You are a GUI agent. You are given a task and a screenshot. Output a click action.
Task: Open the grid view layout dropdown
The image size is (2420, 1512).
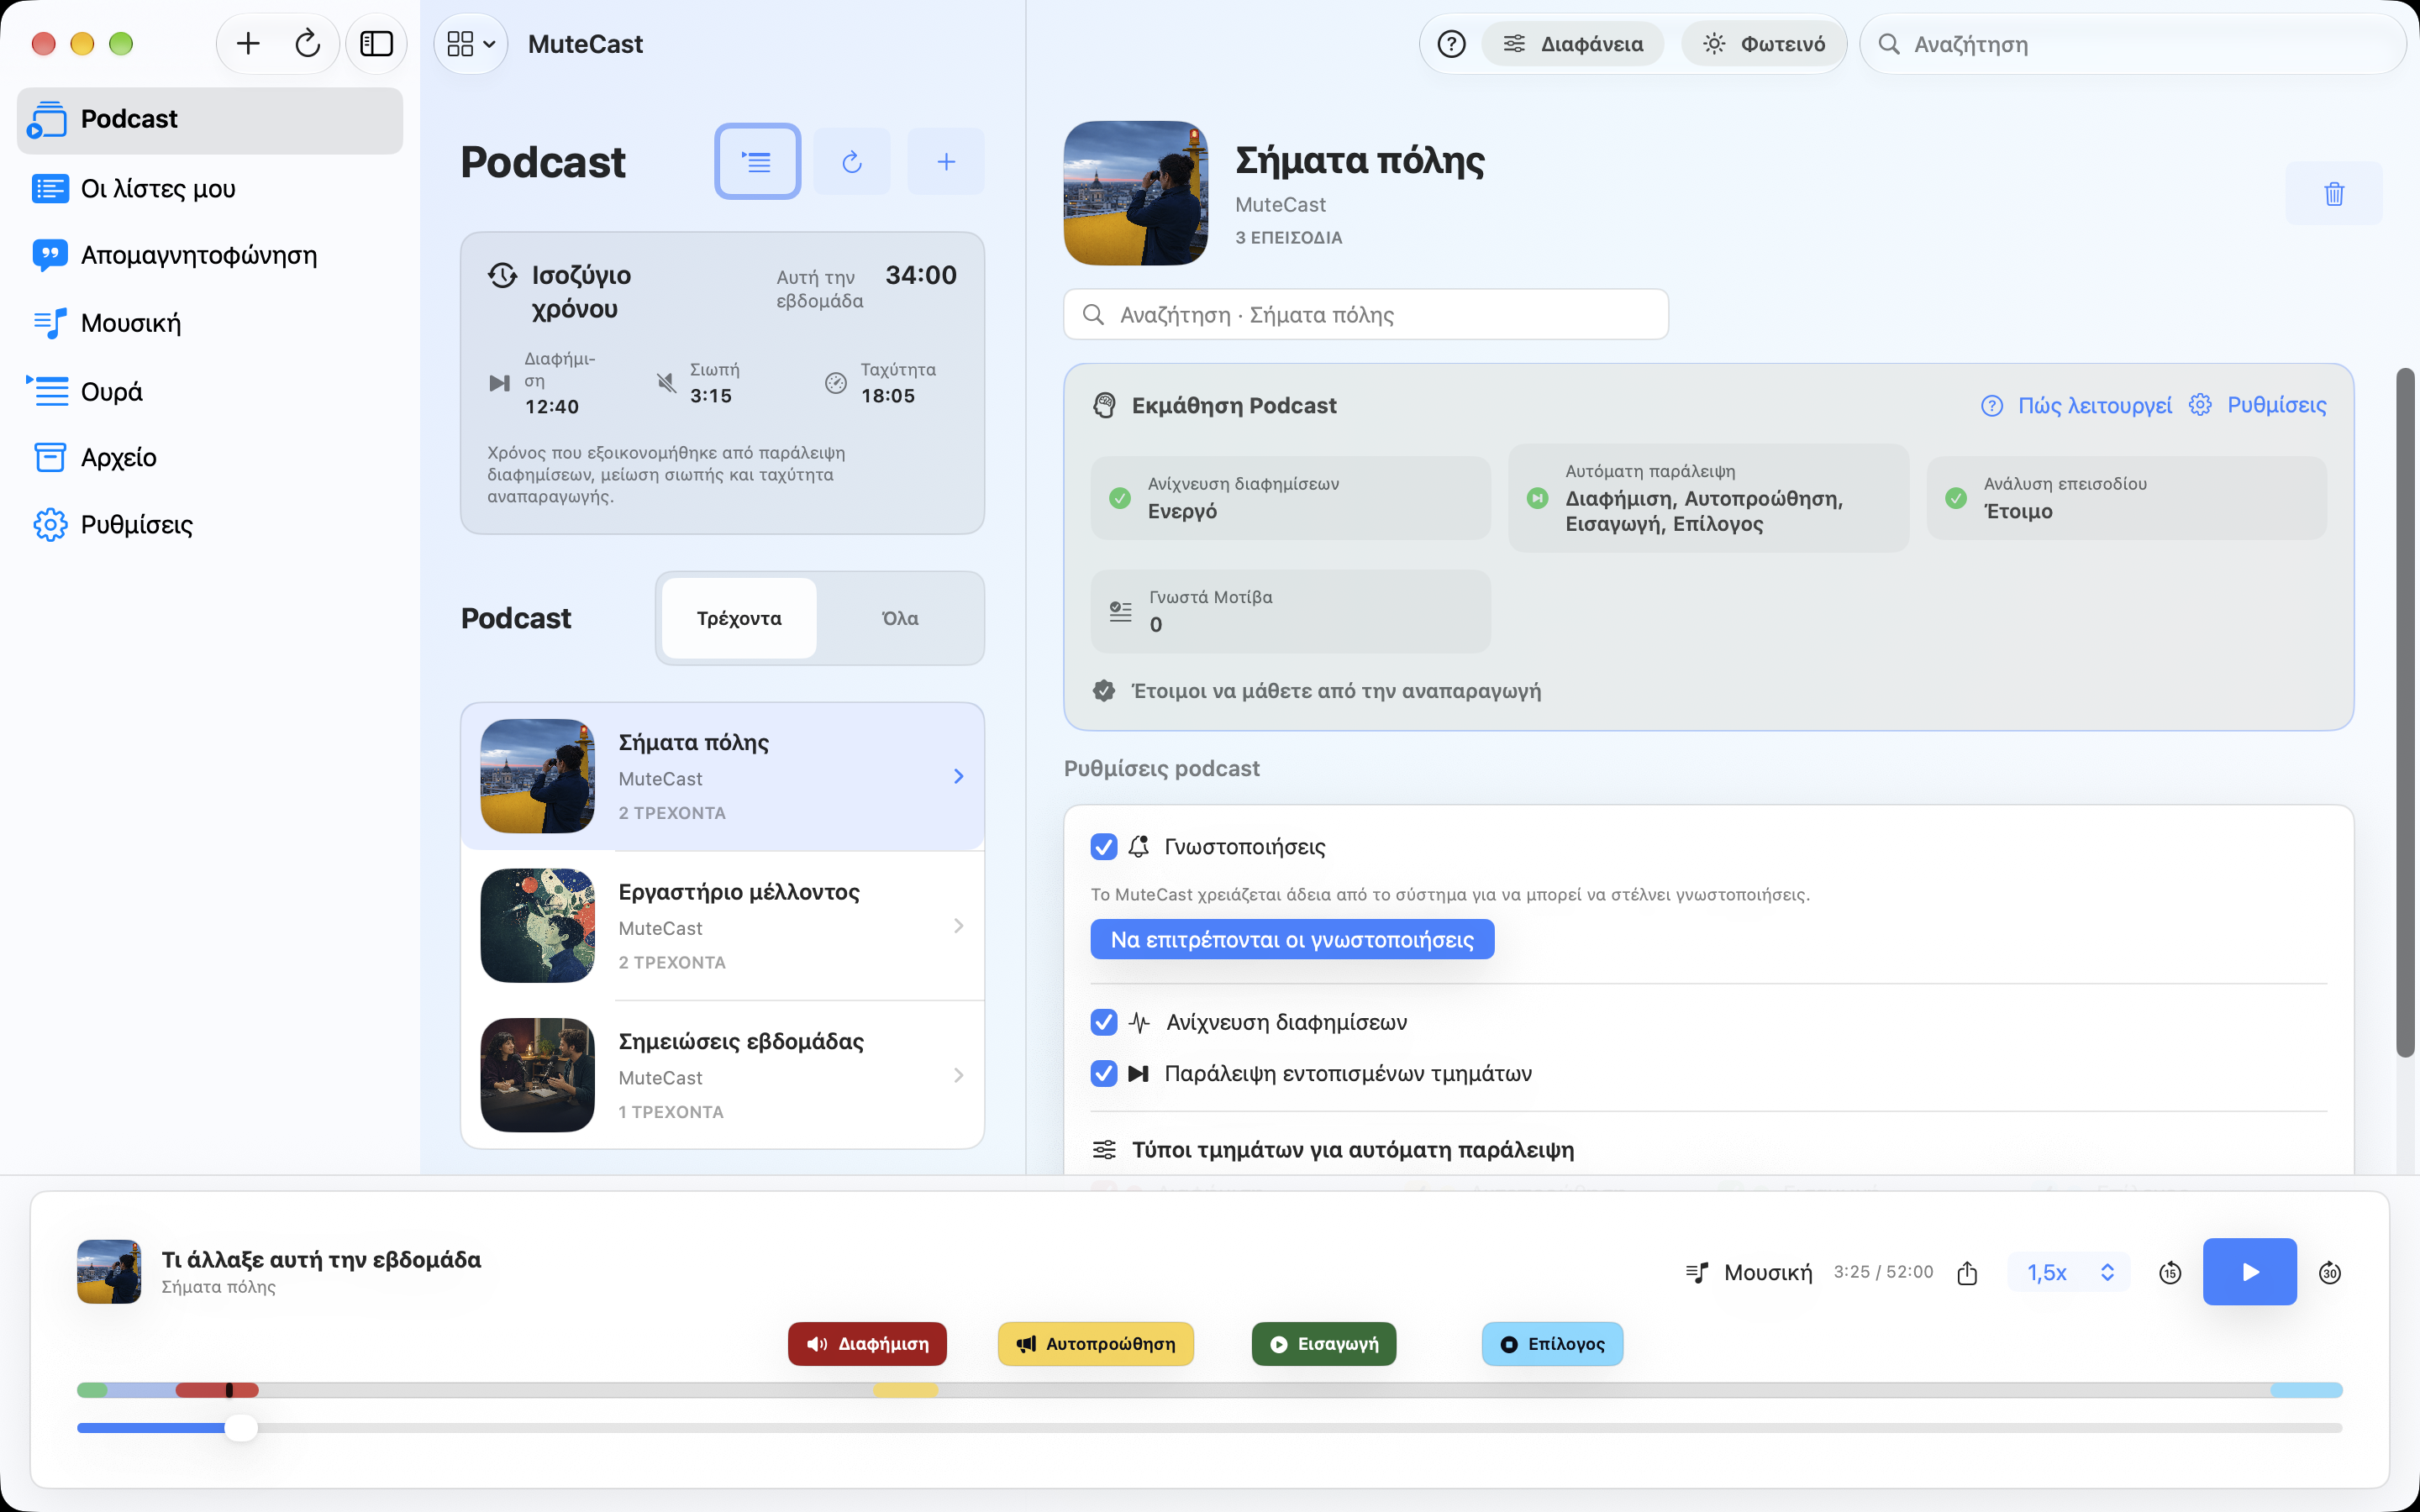471,44
